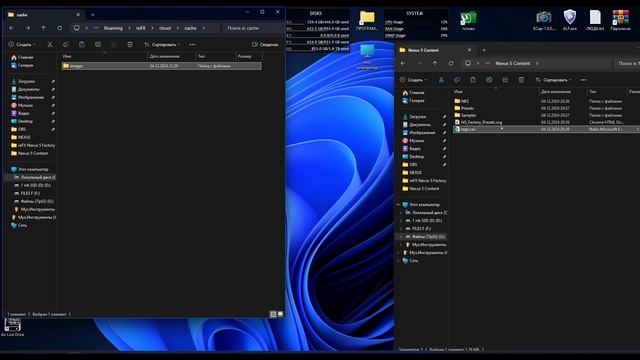Go back in the Nexus 5 Content window
The width and height of the screenshot is (640, 360).
pyautogui.click(x=403, y=63)
